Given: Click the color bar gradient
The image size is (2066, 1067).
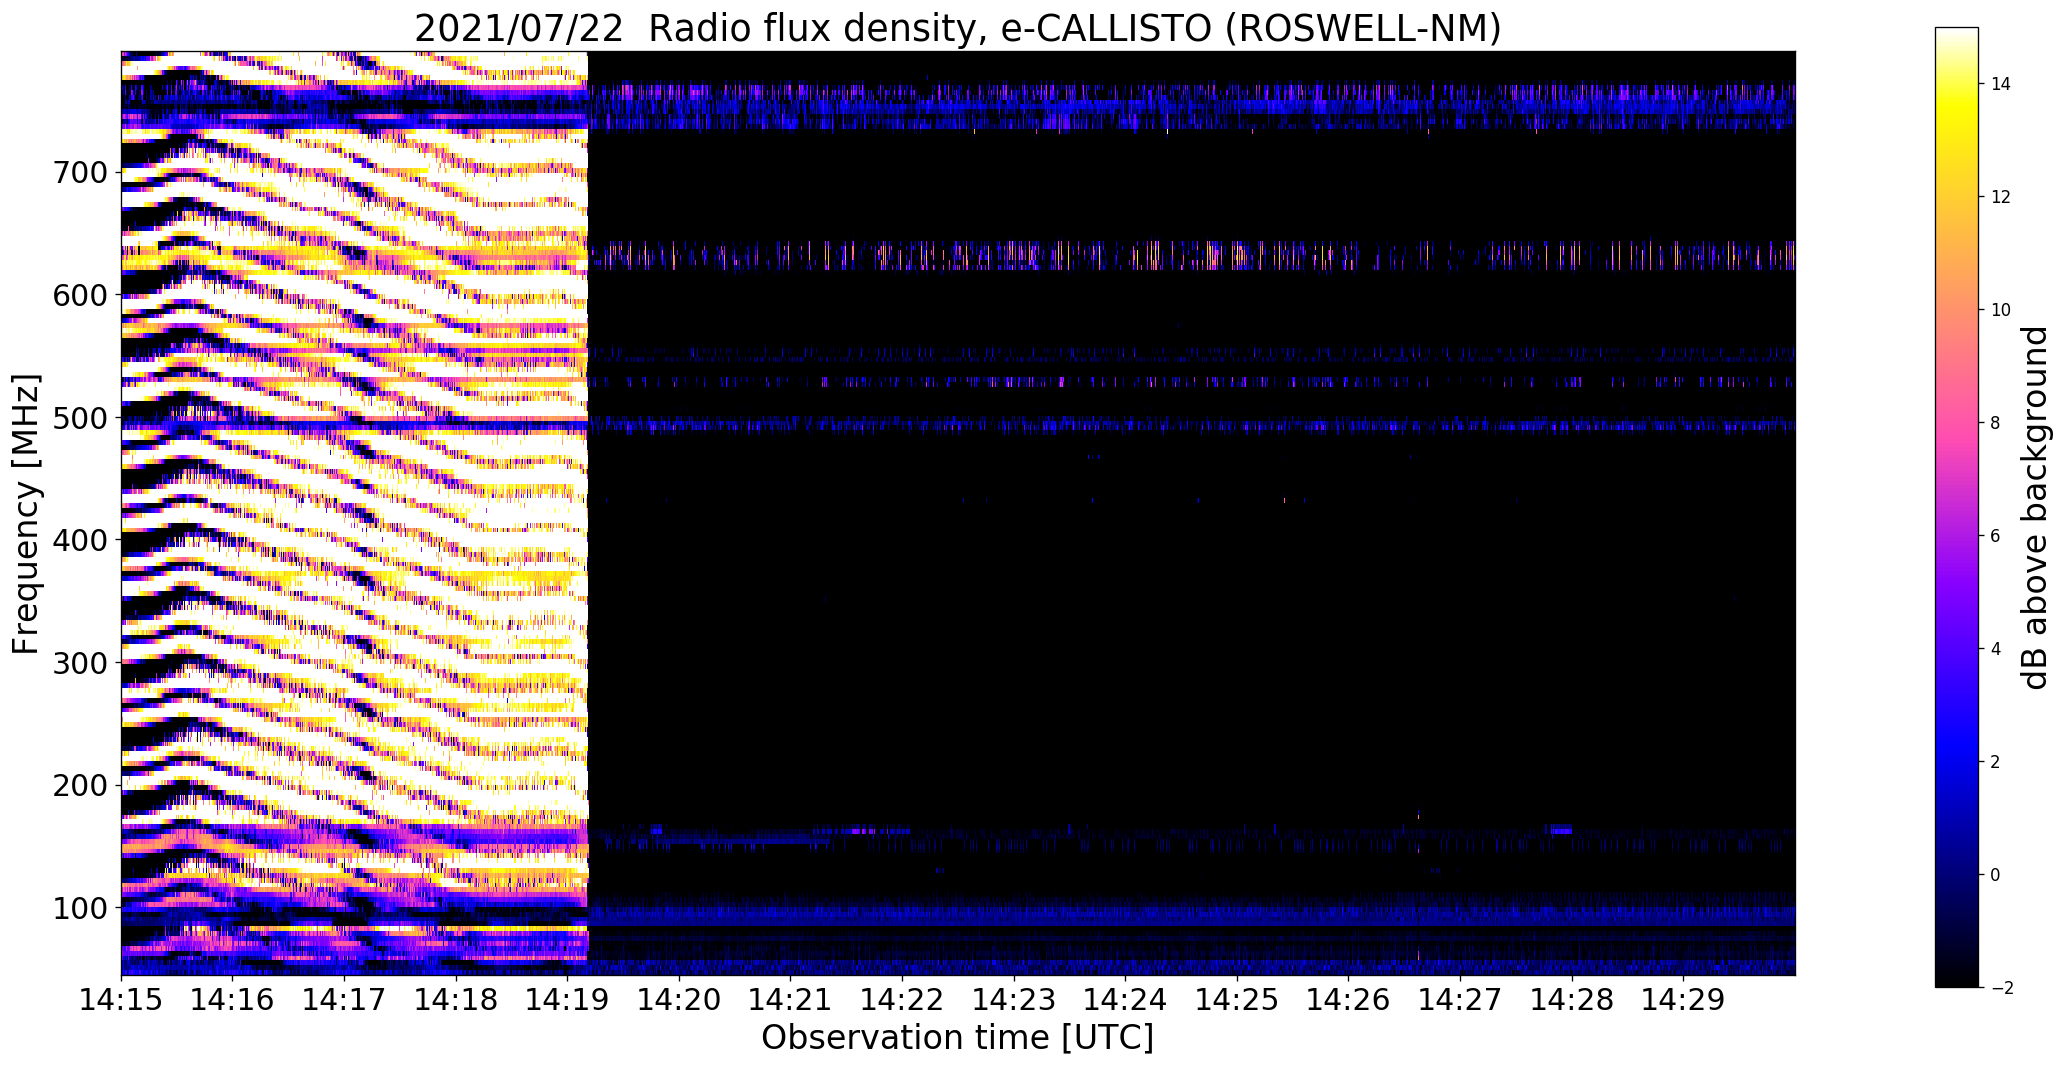Looking at the screenshot, I should 1956,507.
